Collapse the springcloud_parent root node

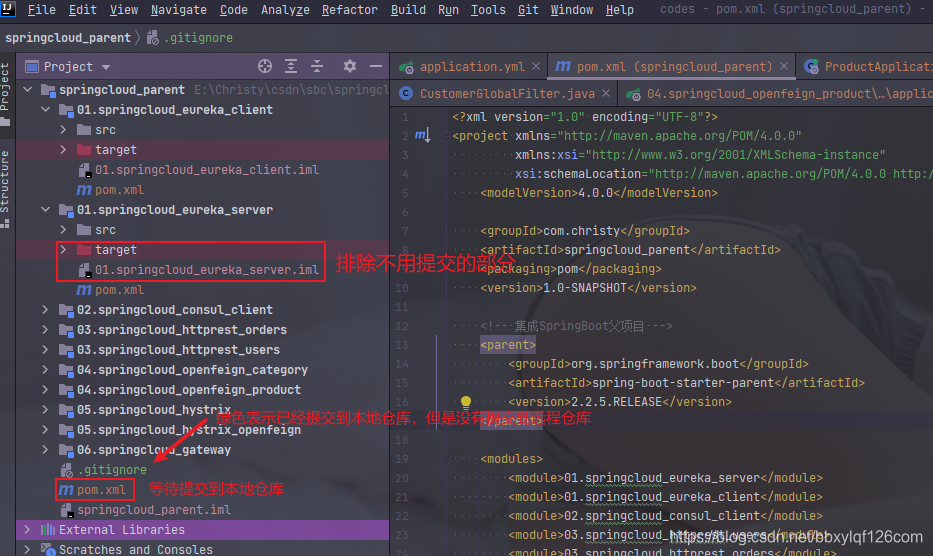[28, 89]
